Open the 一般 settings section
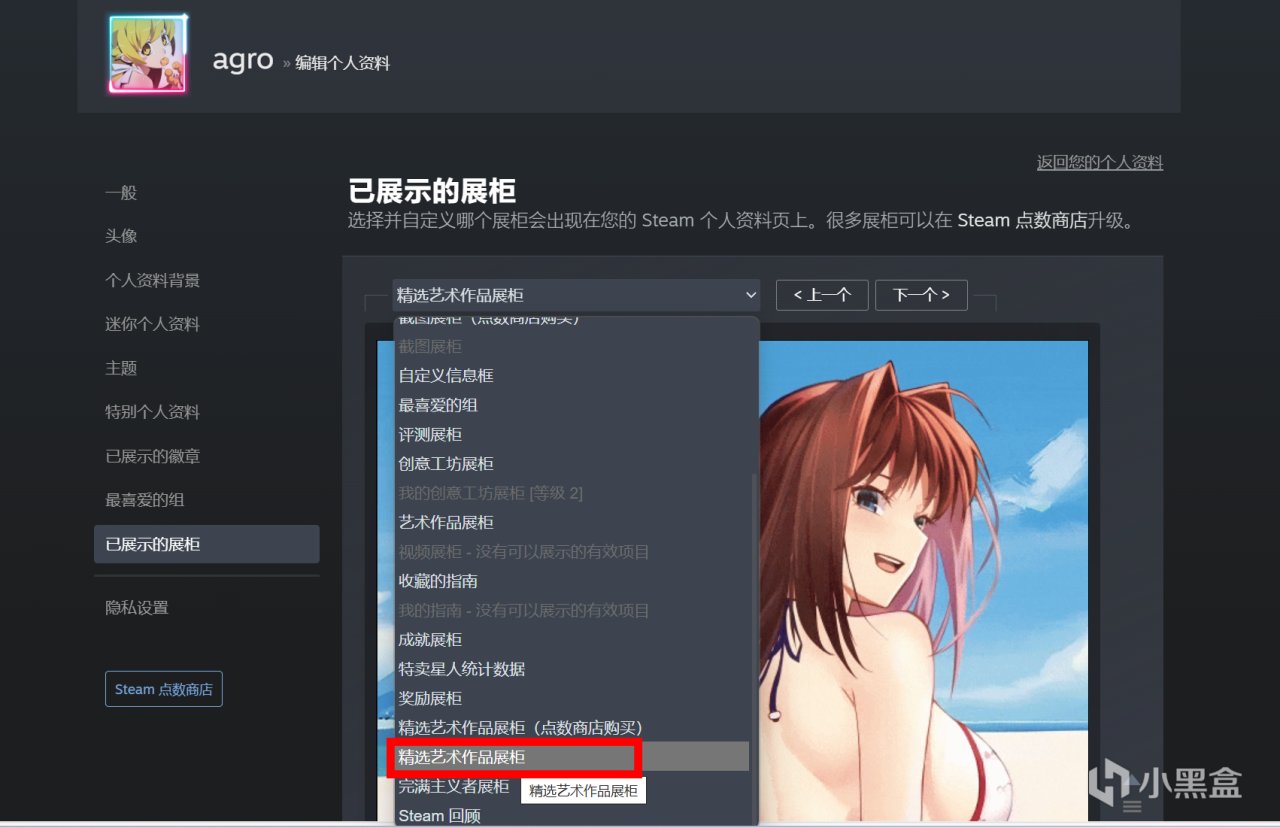Image resolution: width=1280 pixels, height=828 pixels. tap(121, 192)
